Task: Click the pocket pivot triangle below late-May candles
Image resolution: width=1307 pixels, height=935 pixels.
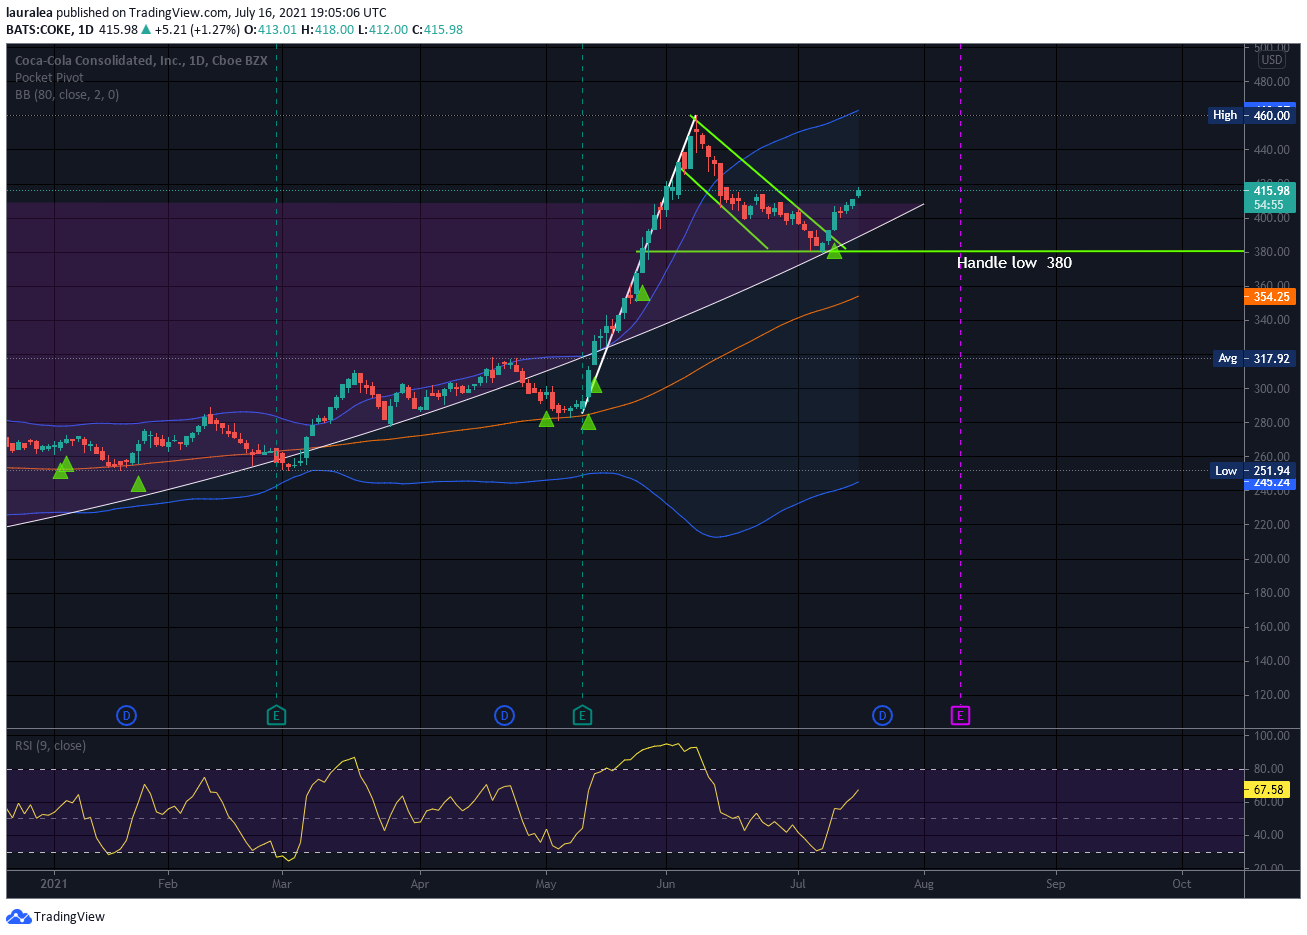Action: pos(642,293)
